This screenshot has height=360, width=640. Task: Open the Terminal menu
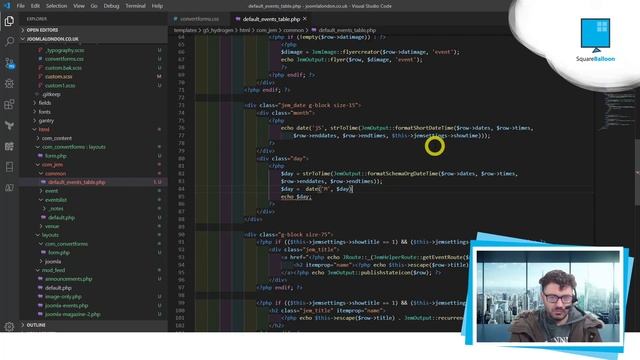(x=136, y=6)
